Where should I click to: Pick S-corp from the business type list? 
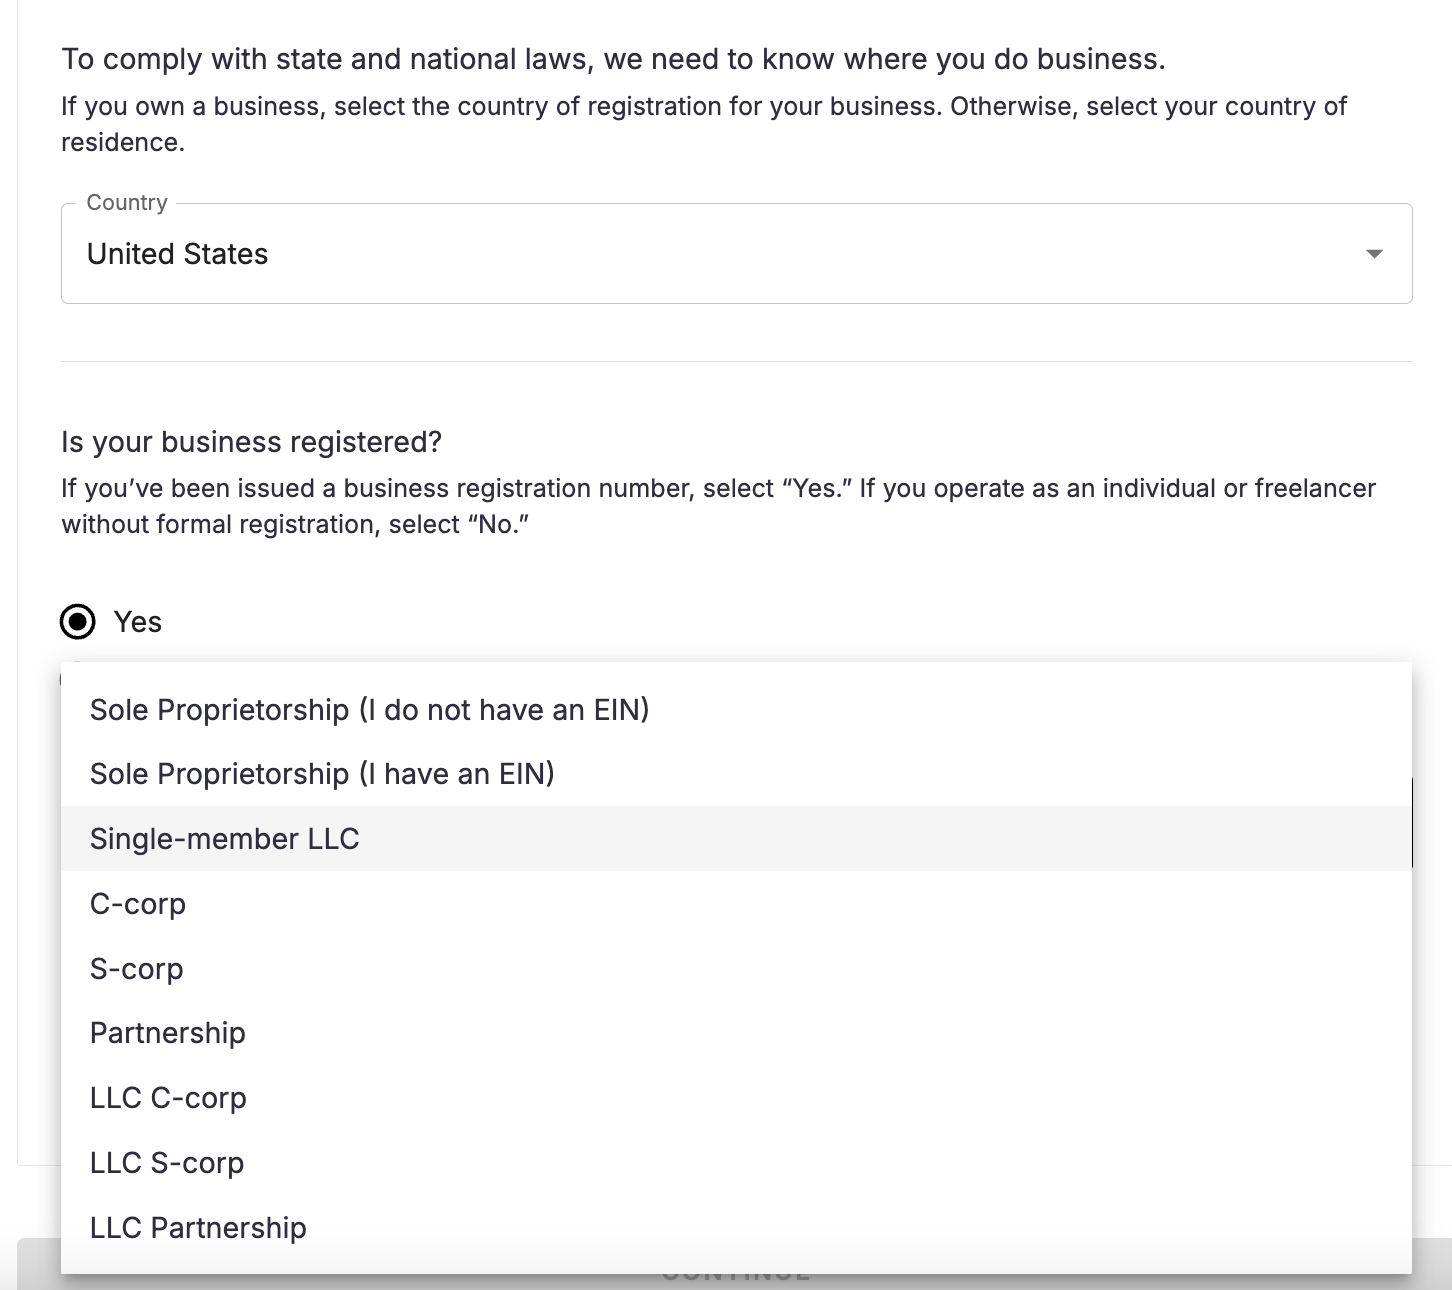pyautogui.click(x=137, y=969)
